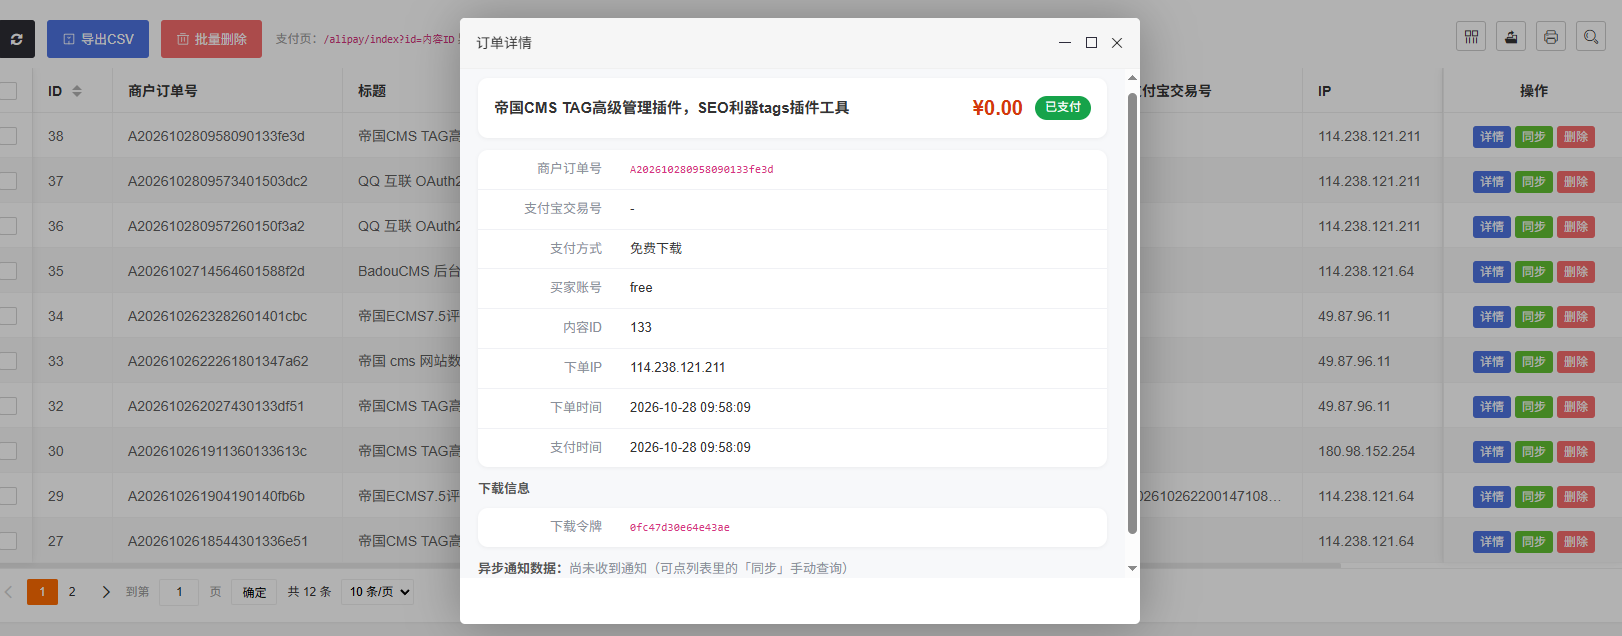Image resolution: width=1622 pixels, height=636 pixels.
Task: Open the search icon in the toolbar
Action: point(1591,37)
